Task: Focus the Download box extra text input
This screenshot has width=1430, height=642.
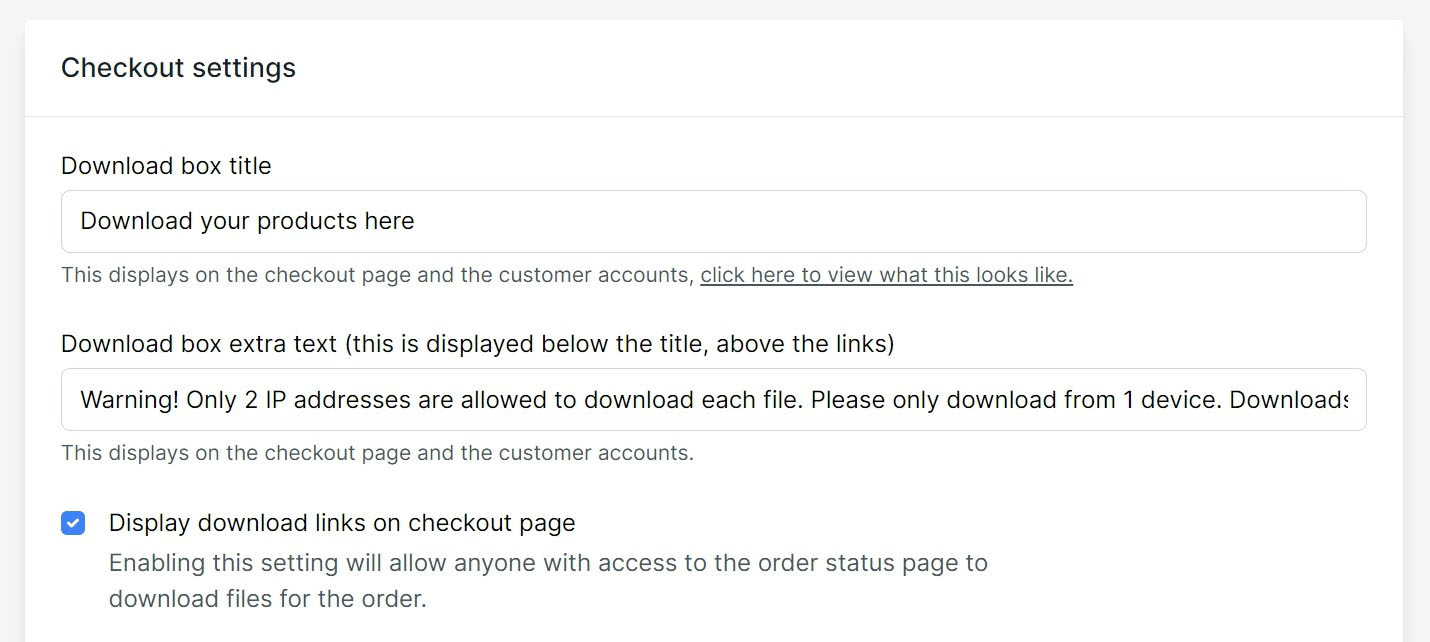Action: pyautogui.click(x=713, y=400)
